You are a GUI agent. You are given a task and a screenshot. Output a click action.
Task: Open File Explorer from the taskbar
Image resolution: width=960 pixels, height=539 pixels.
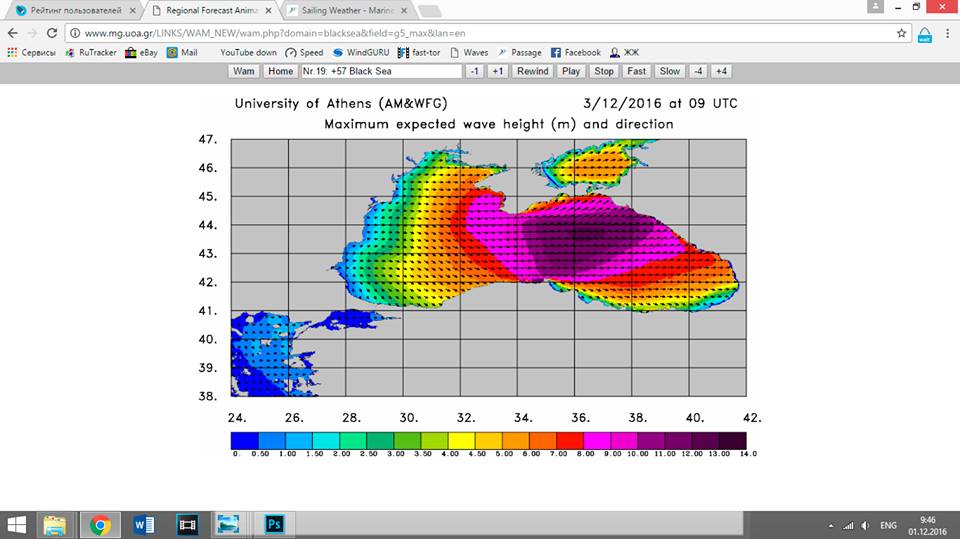click(55, 523)
